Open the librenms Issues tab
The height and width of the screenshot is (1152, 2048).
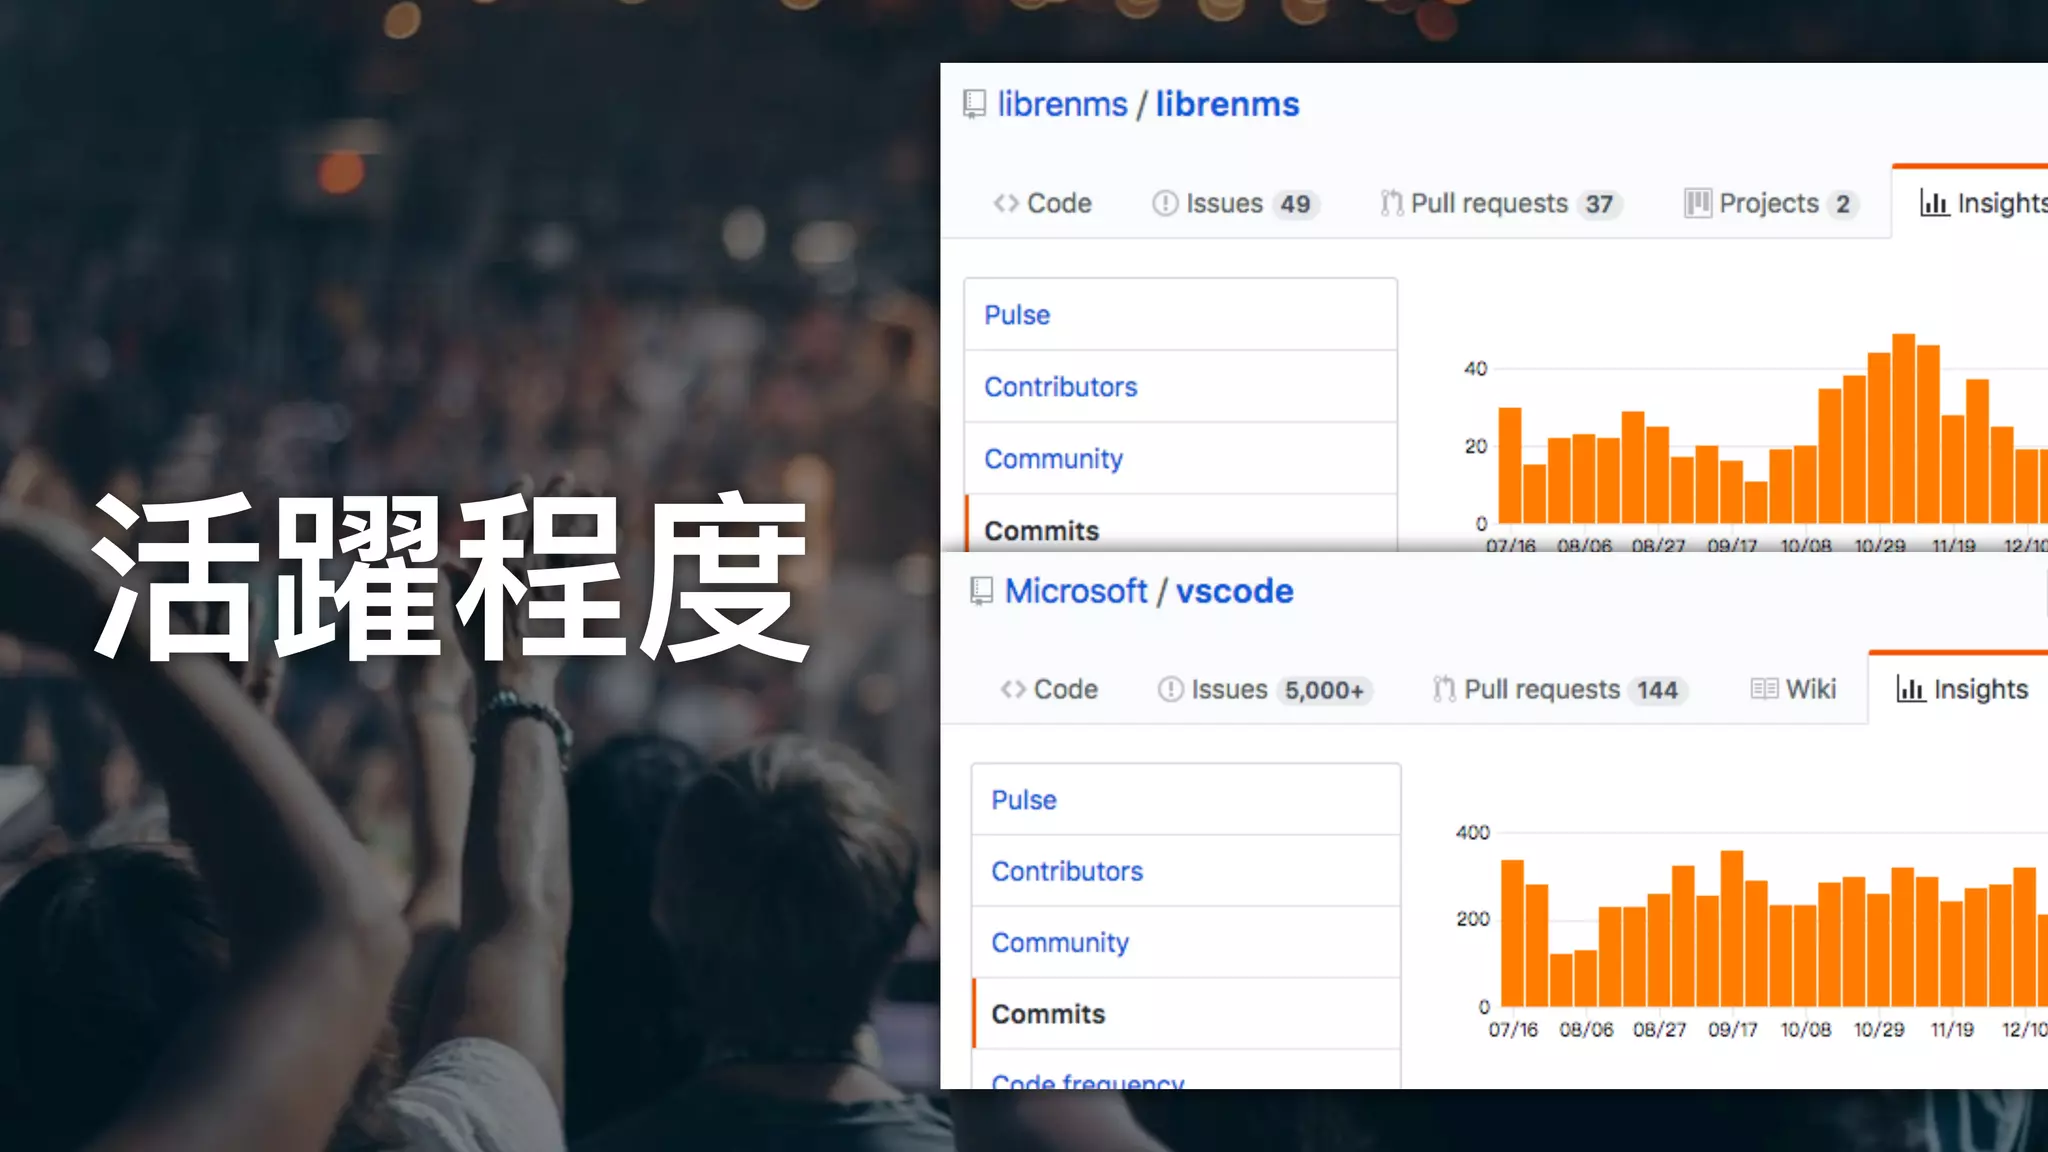[x=1236, y=203]
